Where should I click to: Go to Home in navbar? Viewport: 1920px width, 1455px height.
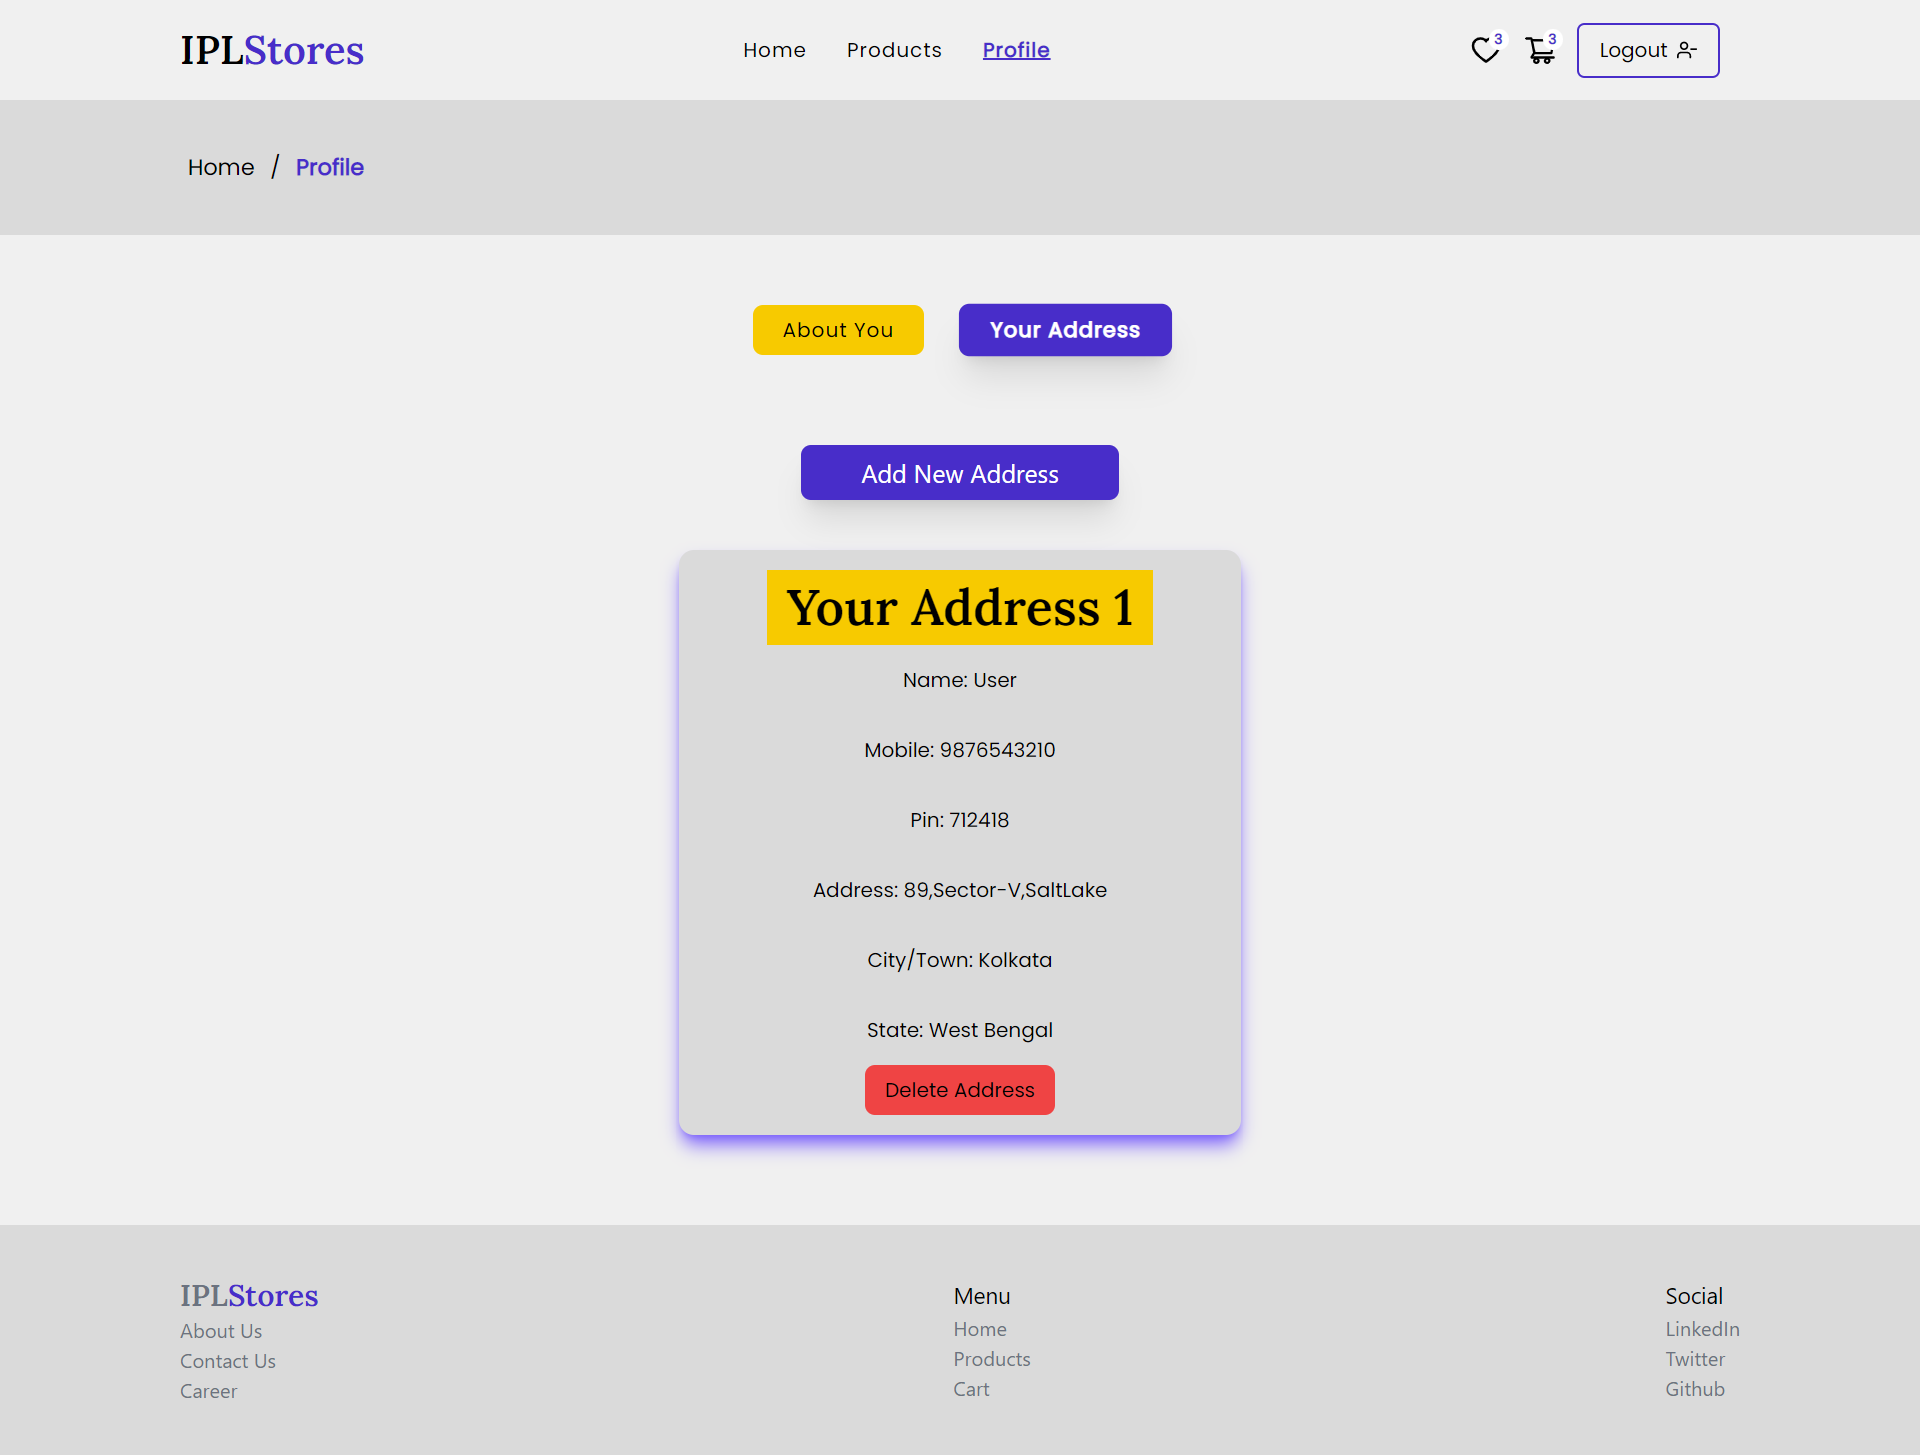[774, 50]
